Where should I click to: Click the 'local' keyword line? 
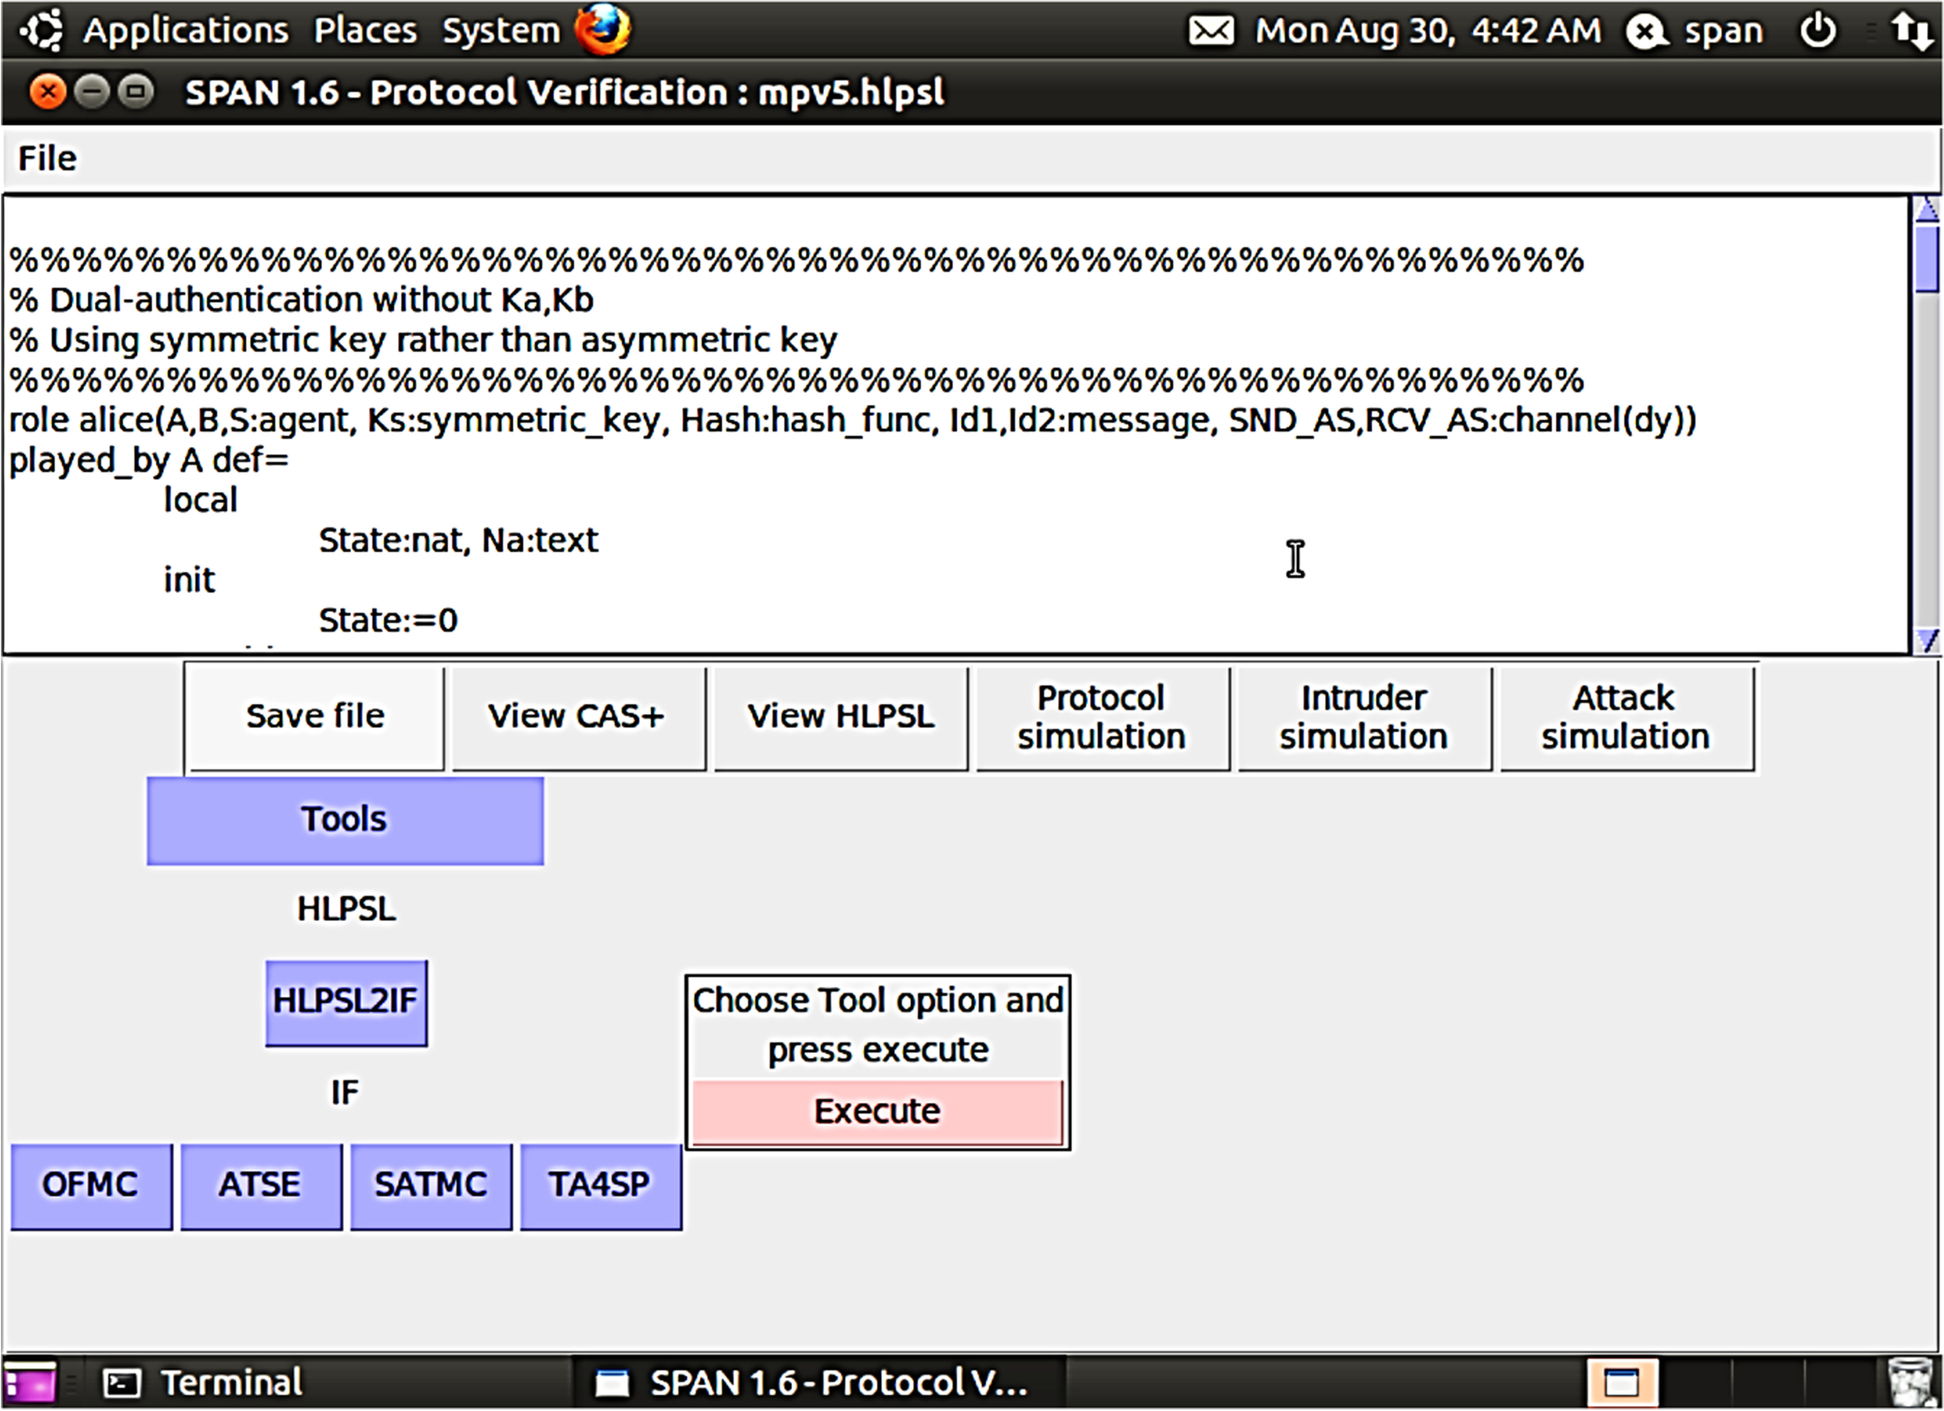(x=201, y=500)
